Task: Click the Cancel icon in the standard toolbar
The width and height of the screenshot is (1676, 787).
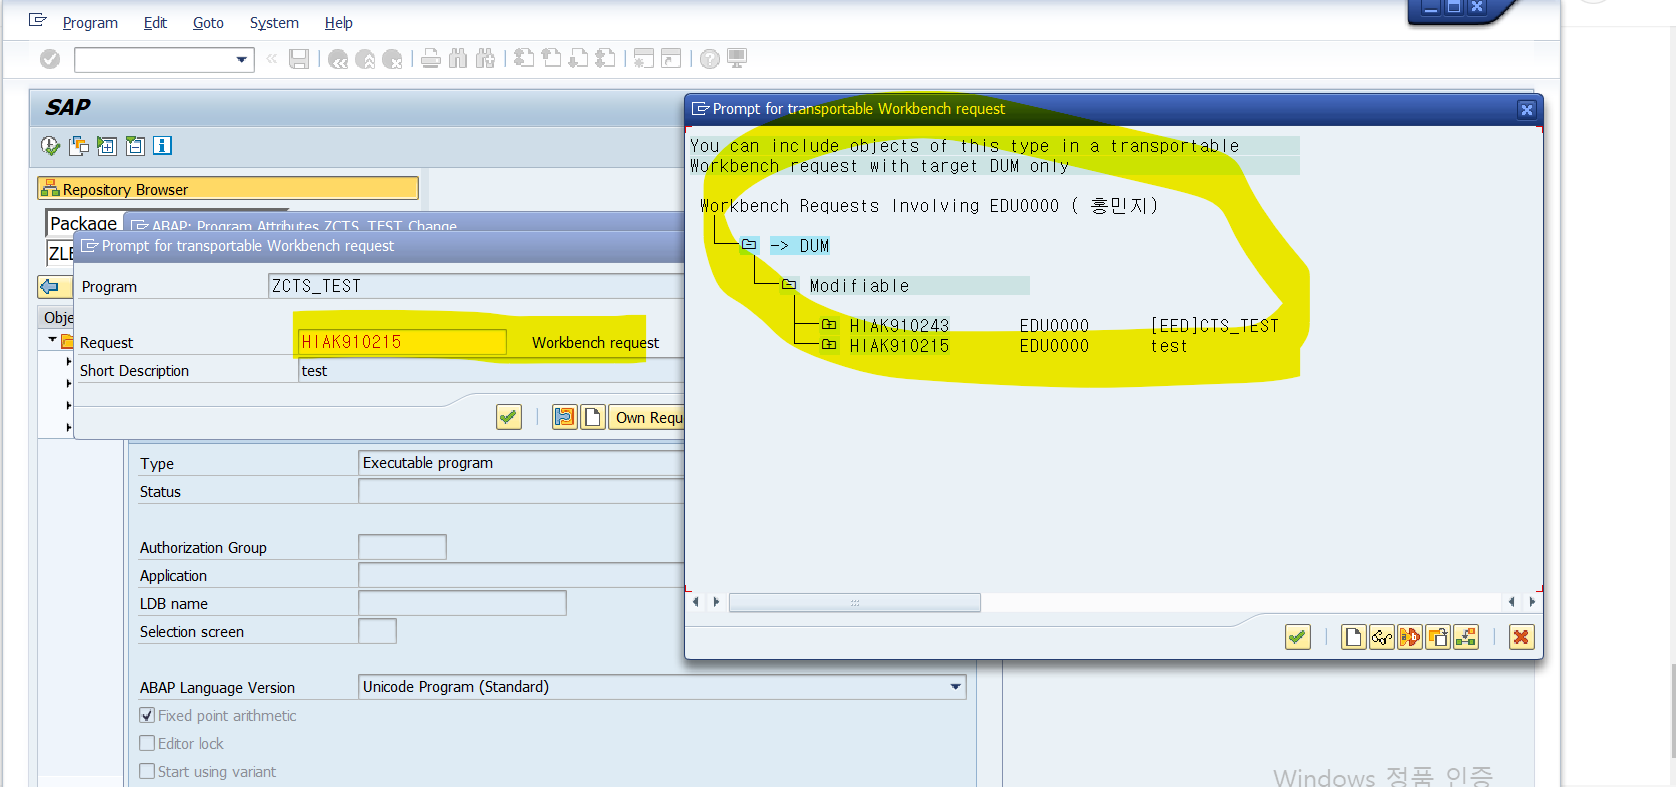Action: pos(392,59)
